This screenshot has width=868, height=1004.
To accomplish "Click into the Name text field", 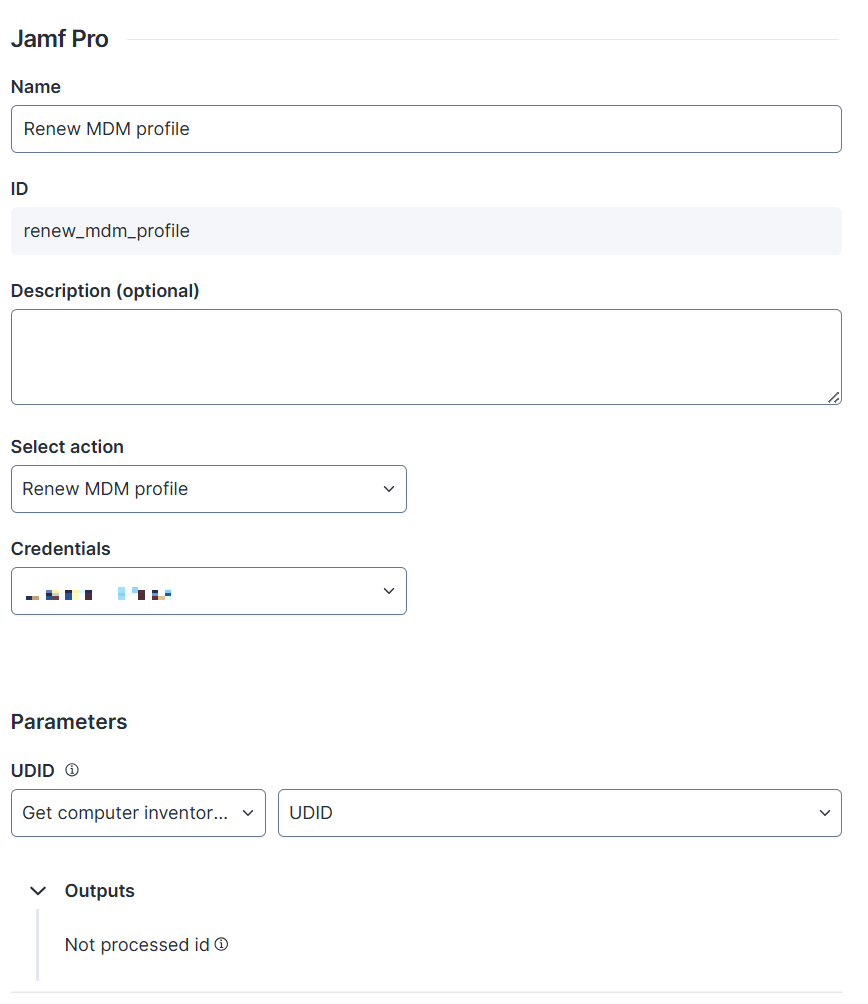I will (x=426, y=129).
